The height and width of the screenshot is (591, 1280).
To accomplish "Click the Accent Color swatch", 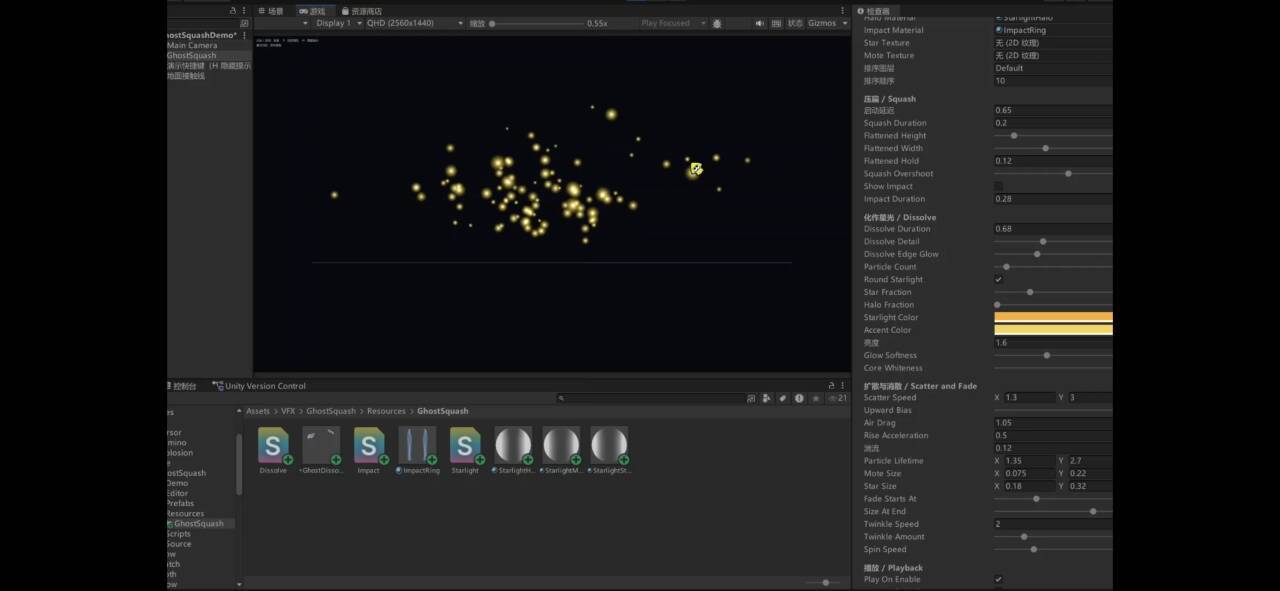I will click(1053, 330).
